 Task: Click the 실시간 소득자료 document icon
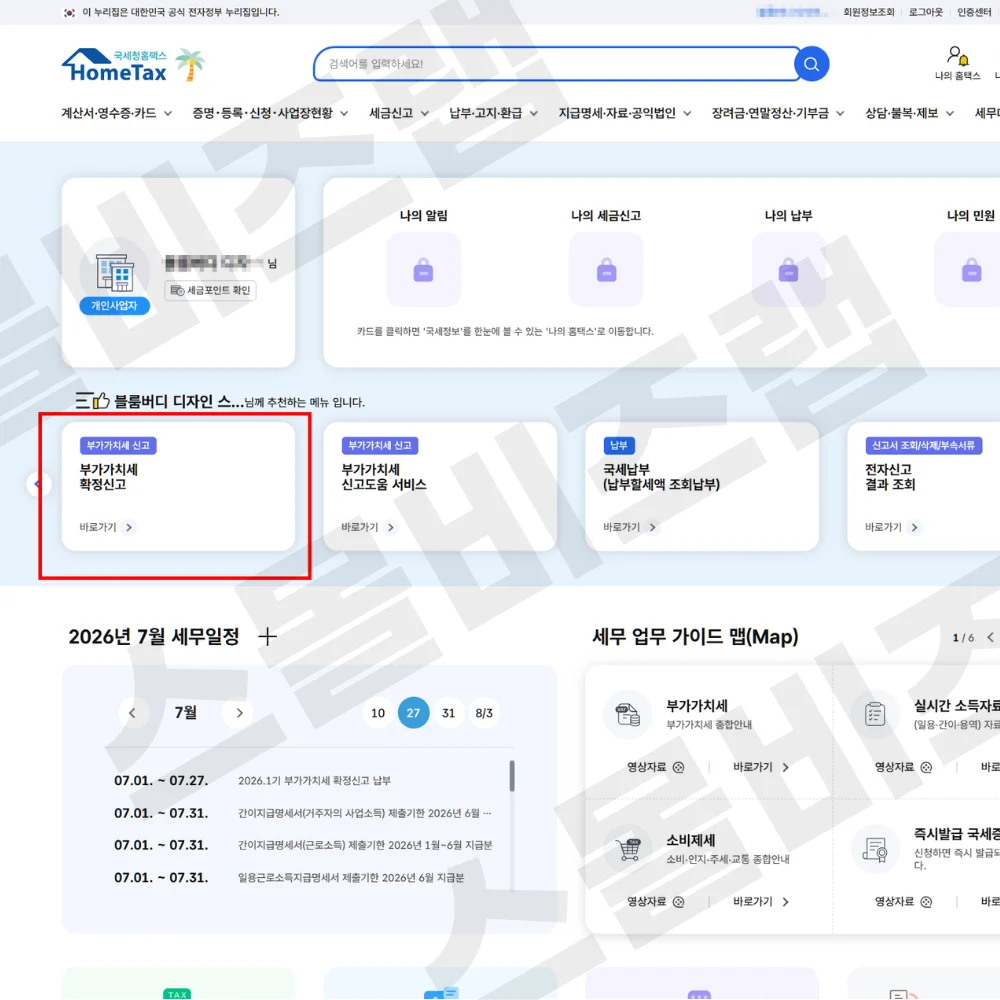[x=875, y=714]
